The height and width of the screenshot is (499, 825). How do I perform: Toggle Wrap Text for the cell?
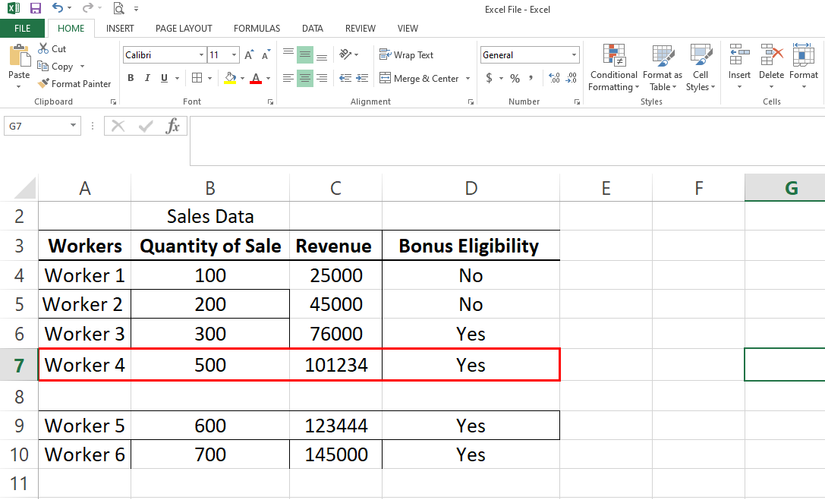click(x=406, y=55)
